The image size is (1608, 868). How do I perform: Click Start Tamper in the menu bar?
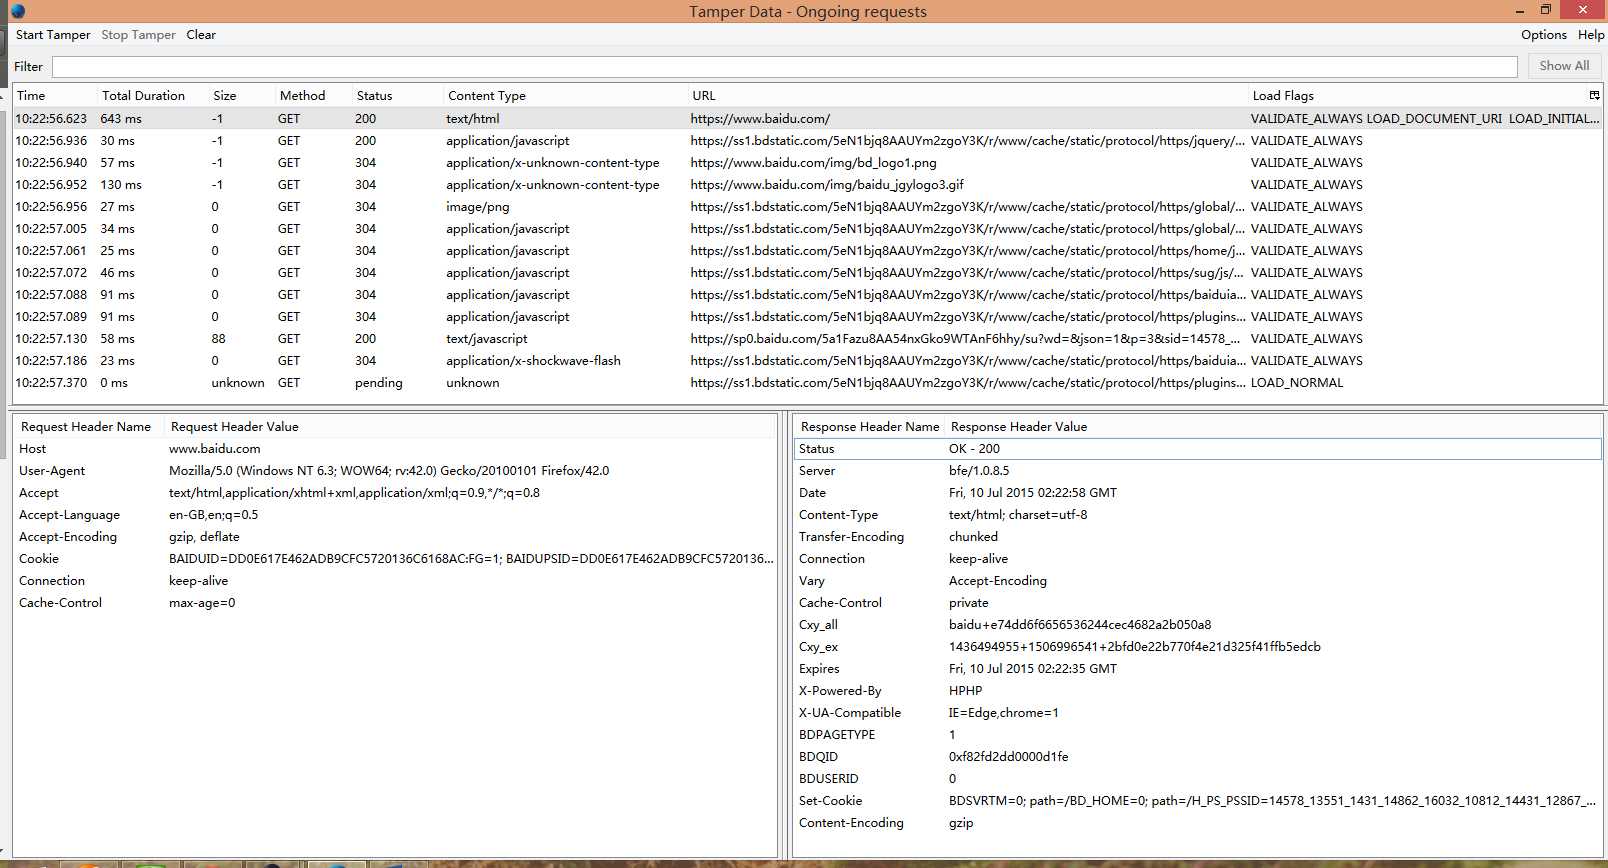[53, 35]
